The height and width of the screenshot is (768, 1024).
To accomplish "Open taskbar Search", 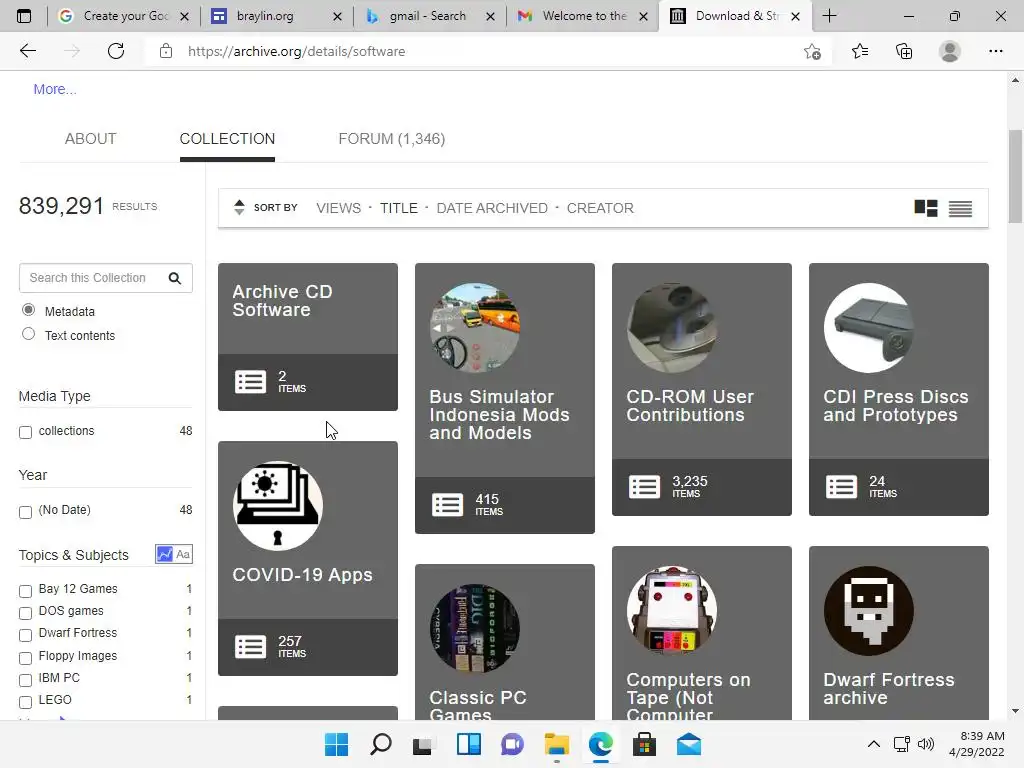I will (380, 744).
